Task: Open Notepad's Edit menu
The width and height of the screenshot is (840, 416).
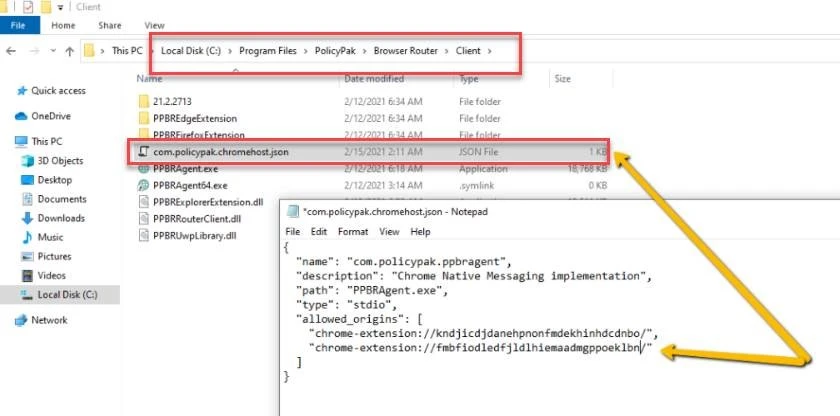Action: tap(319, 232)
